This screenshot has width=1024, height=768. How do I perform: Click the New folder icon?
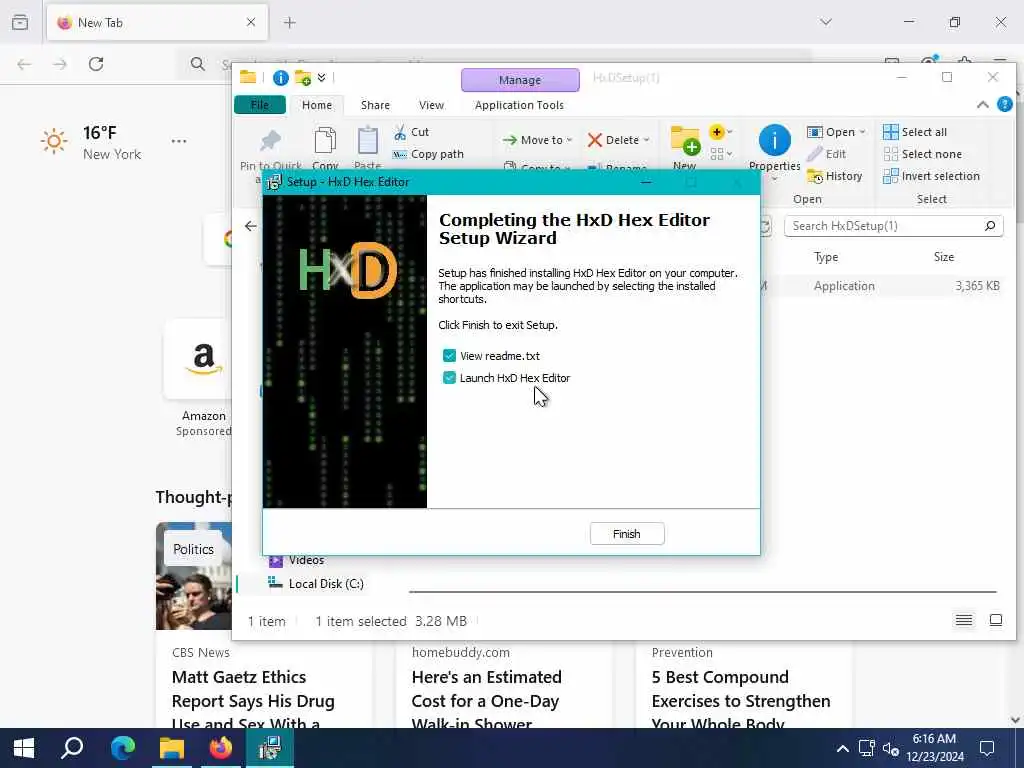point(685,140)
